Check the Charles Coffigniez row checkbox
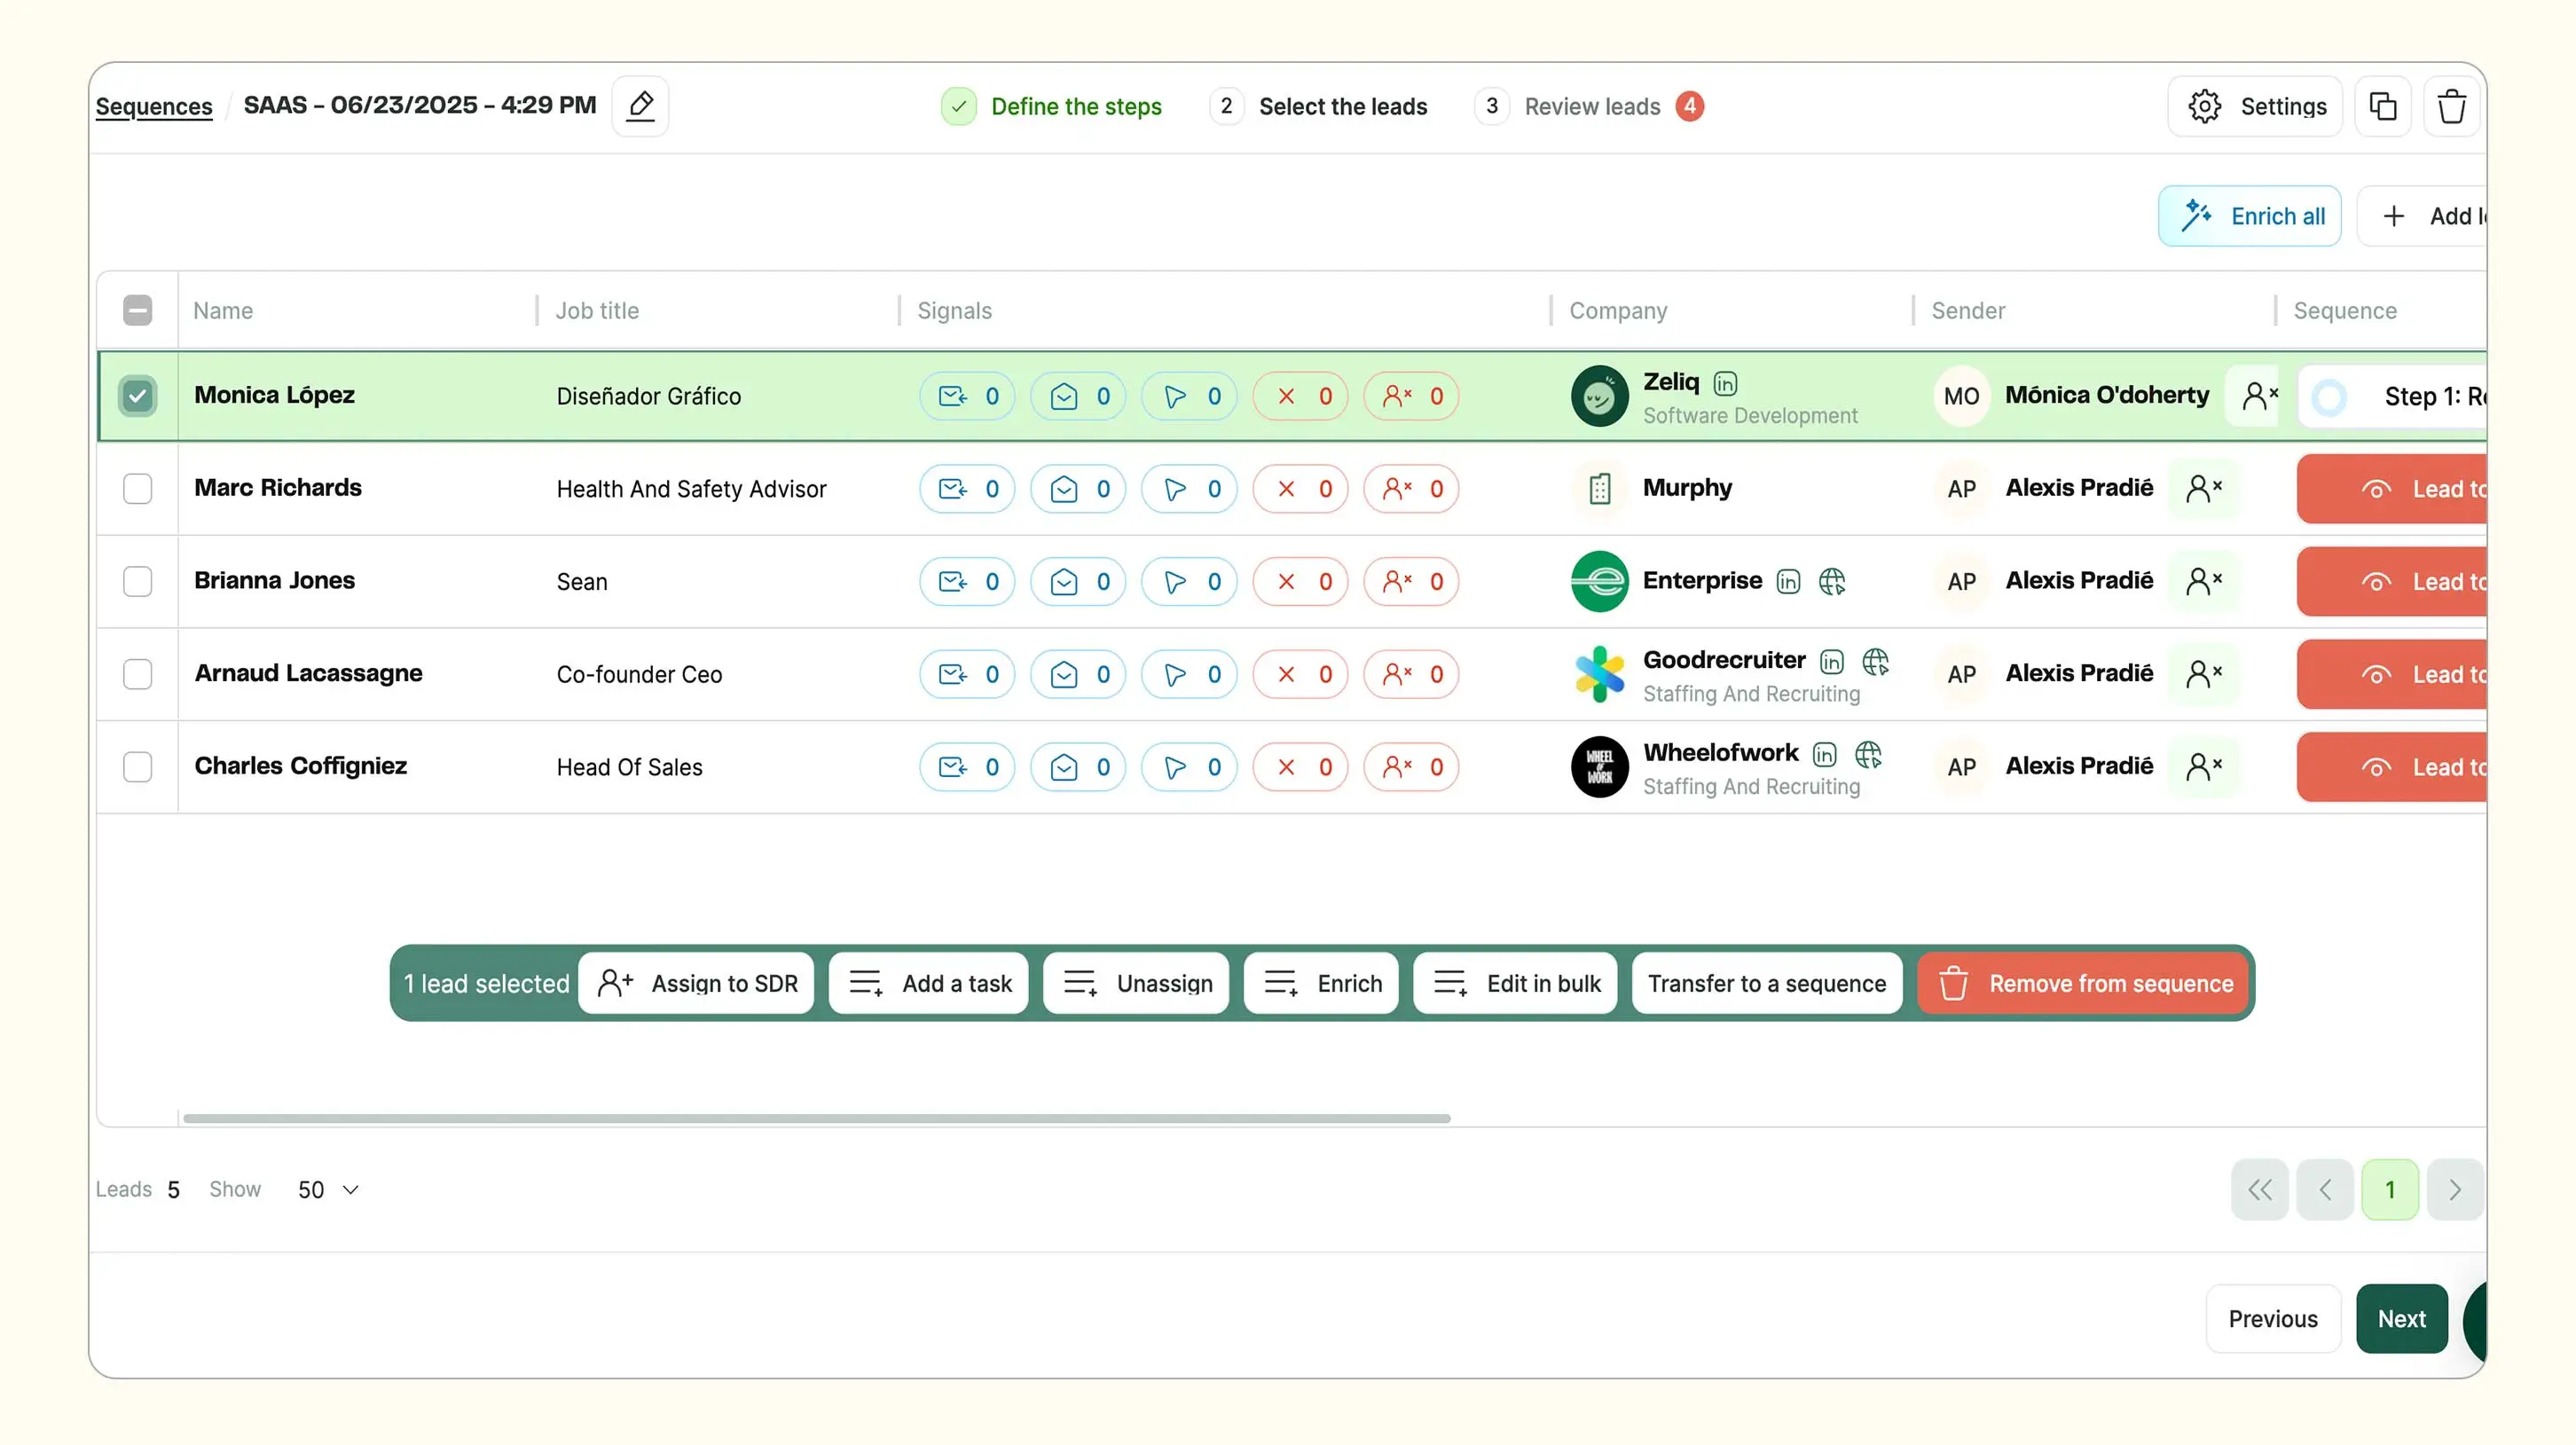Viewport: 2576px width, 1445px height. [137, 767]
